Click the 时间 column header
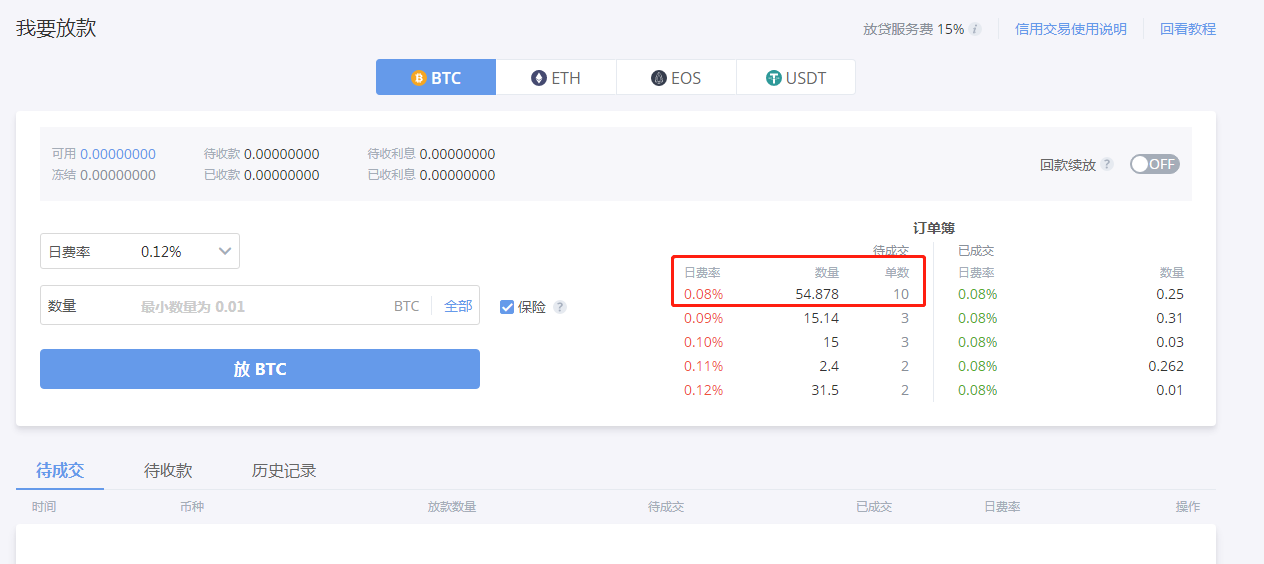 44,507
